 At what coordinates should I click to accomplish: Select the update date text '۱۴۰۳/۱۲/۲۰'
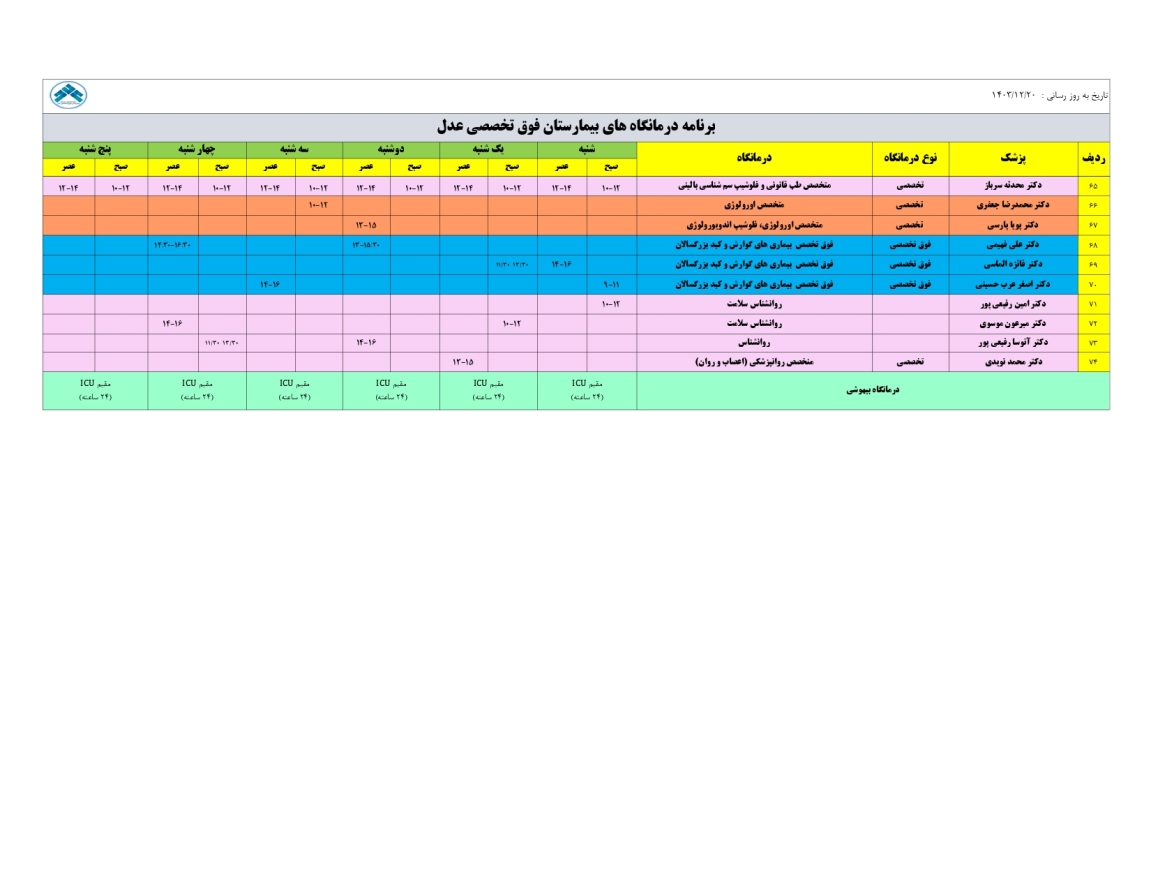tap(1013, 95)
